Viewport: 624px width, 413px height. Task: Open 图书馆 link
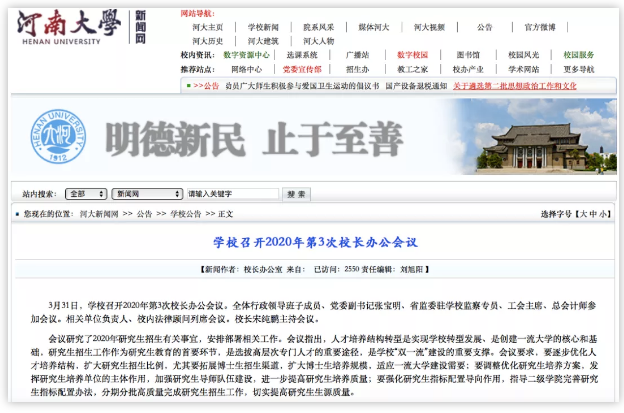pos(468,55)
